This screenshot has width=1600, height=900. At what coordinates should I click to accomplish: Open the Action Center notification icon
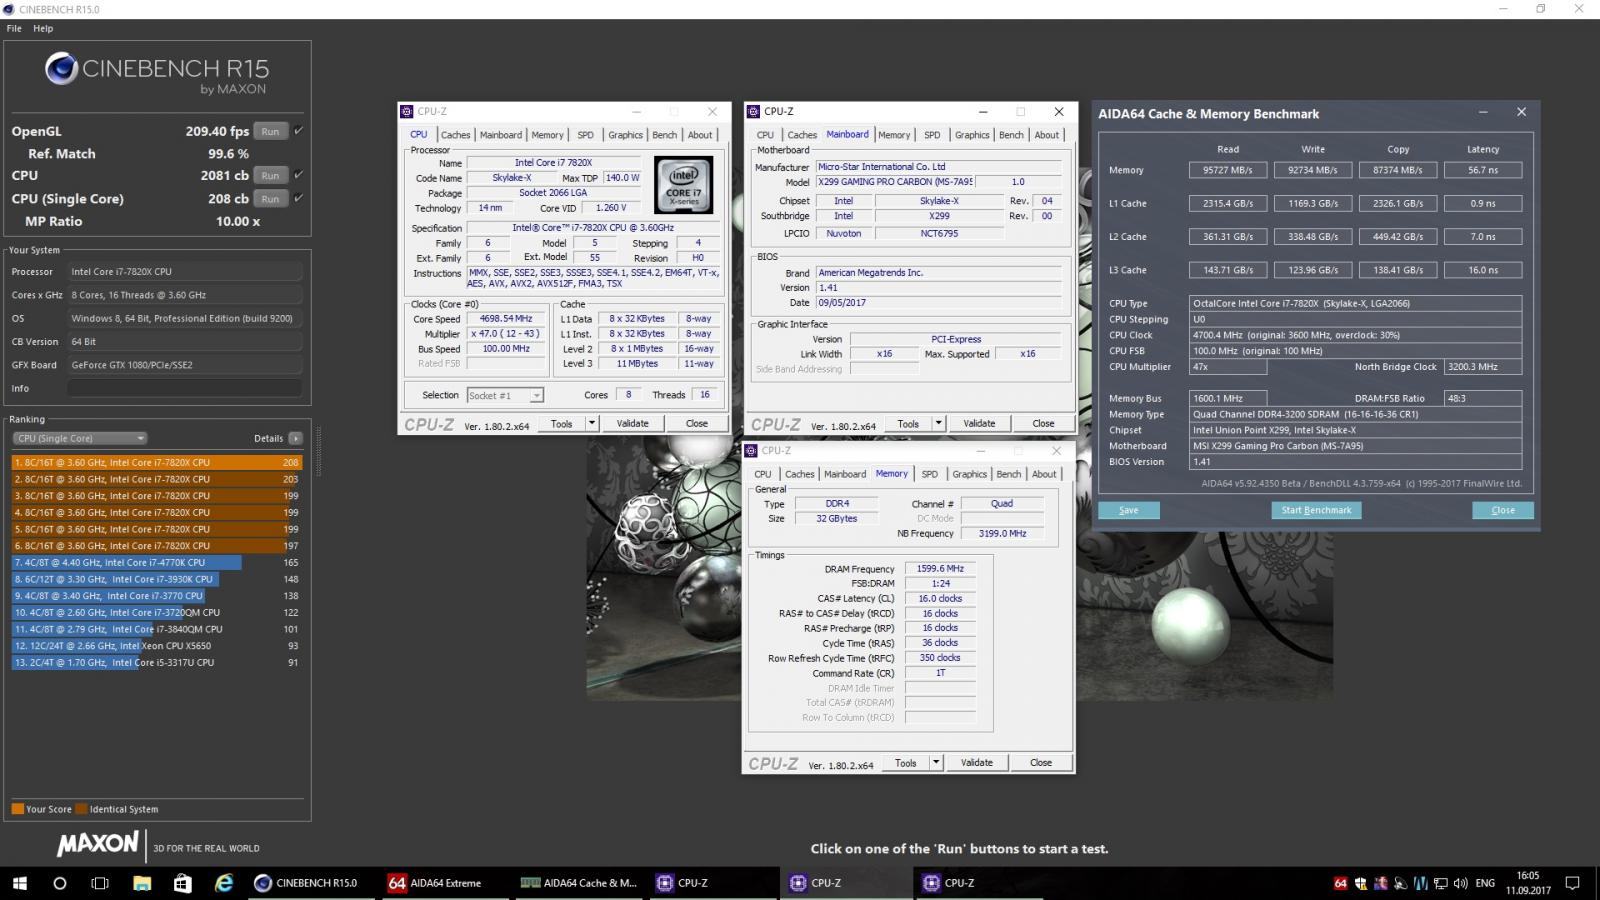click(x=1572, y=883)
